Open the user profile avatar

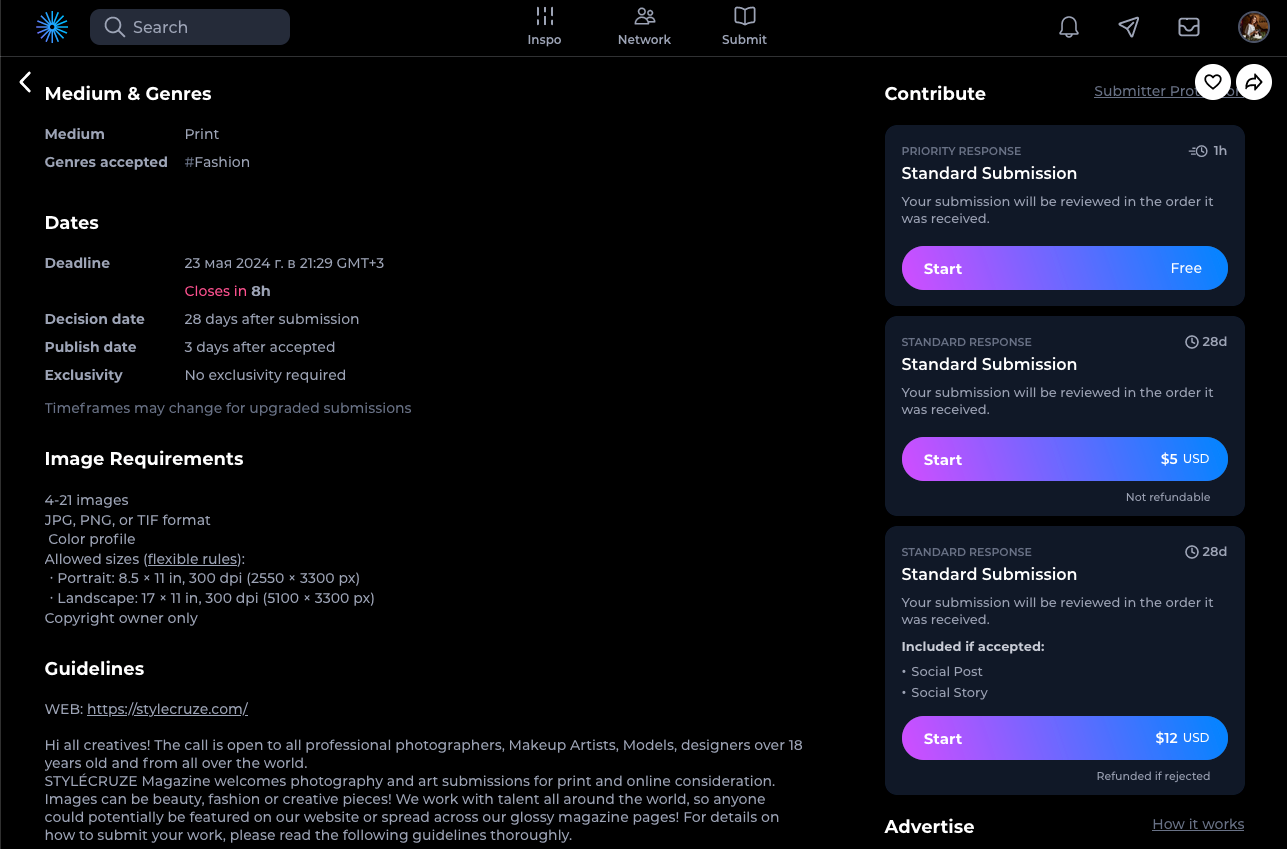[x=1253, y=27]
